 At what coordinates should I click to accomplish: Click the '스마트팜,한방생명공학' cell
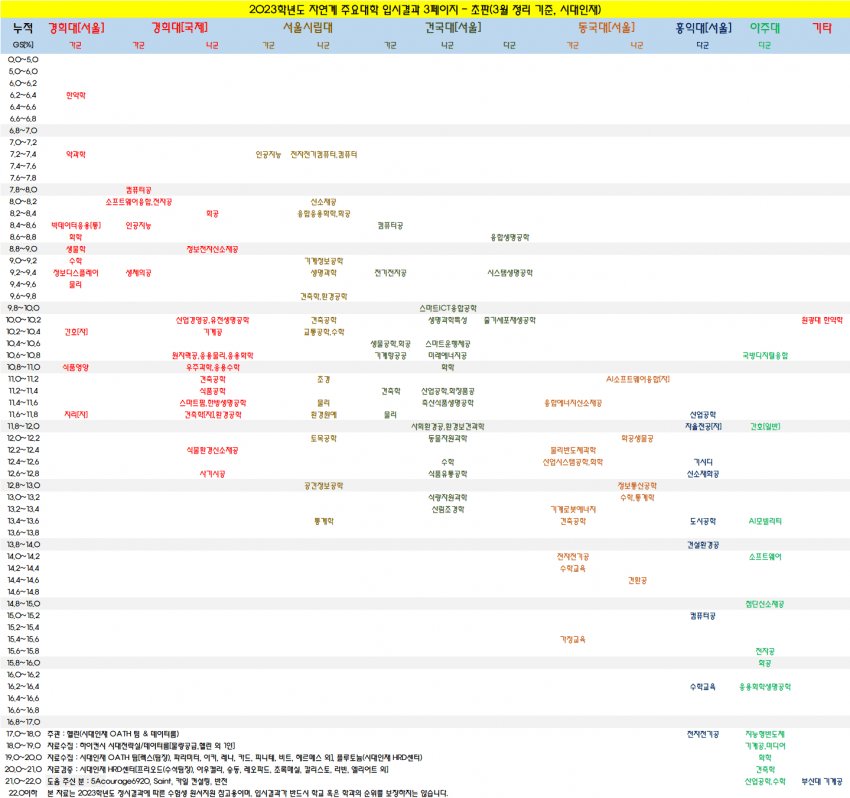(x=212, y=403)
